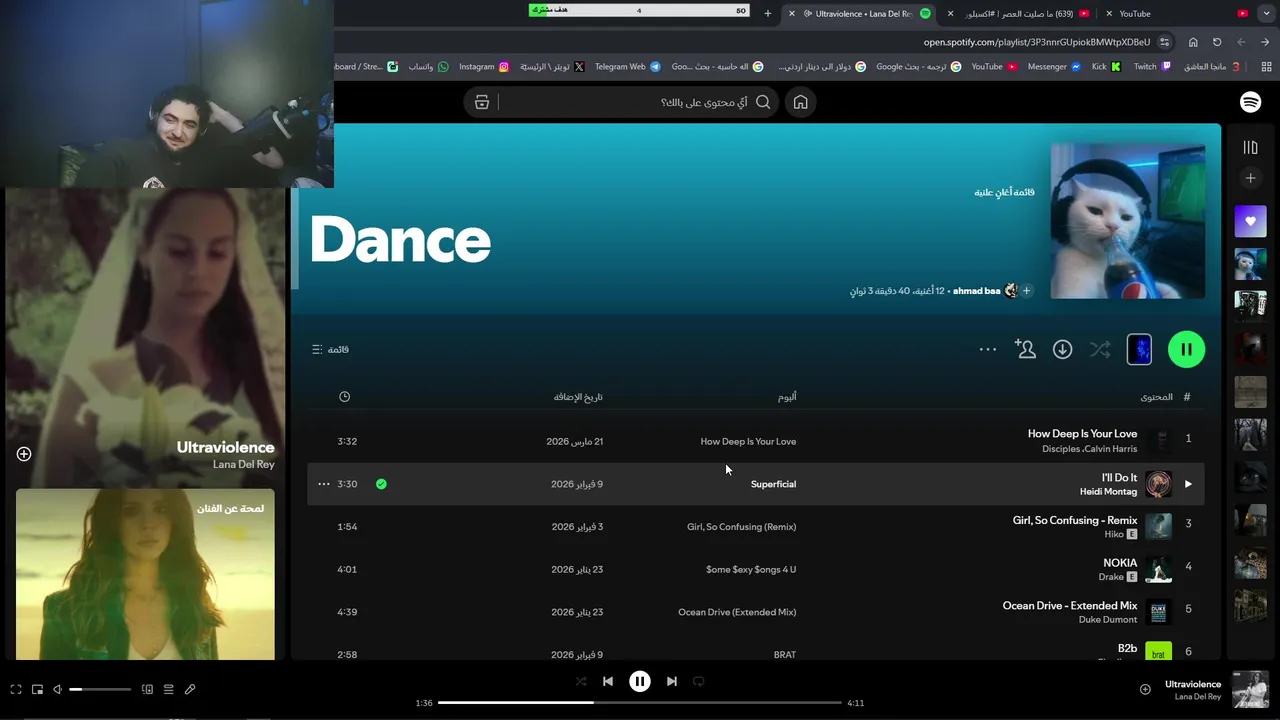The image size is (1280, 720).
Task: Open connect to a device icon
Action: coord(147,689)
